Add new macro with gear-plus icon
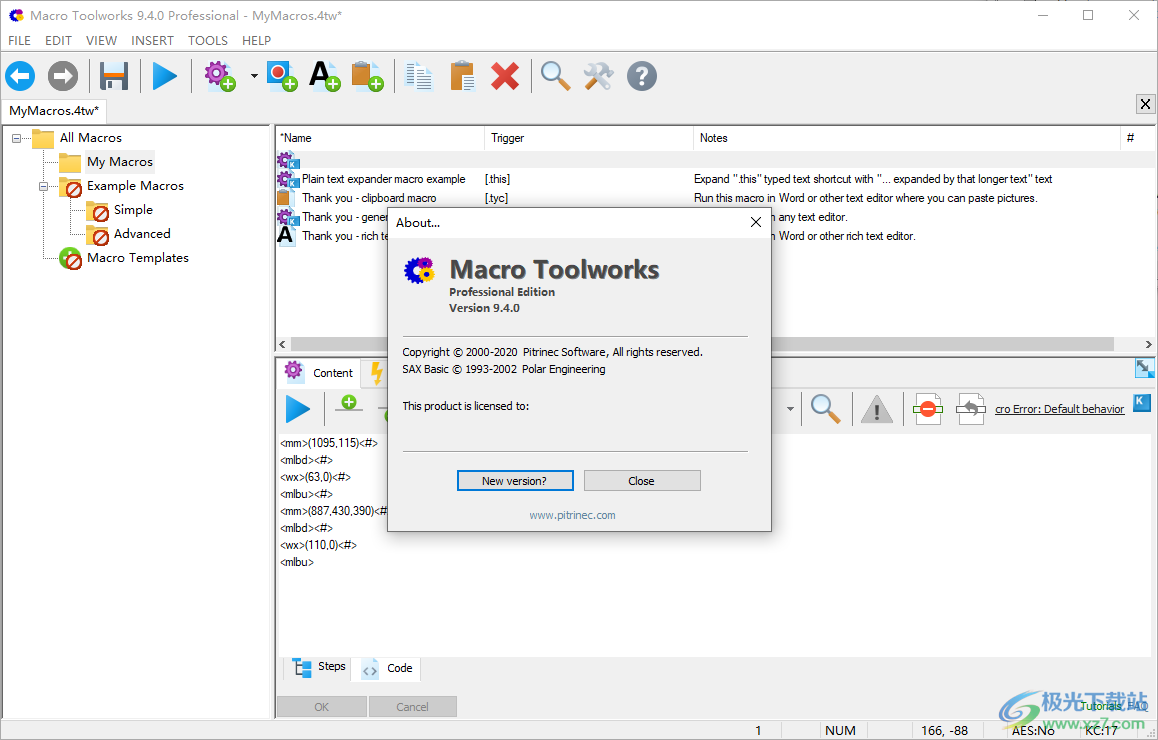The height and width of the screenshot is (740, 1158). tap(219, 76)
